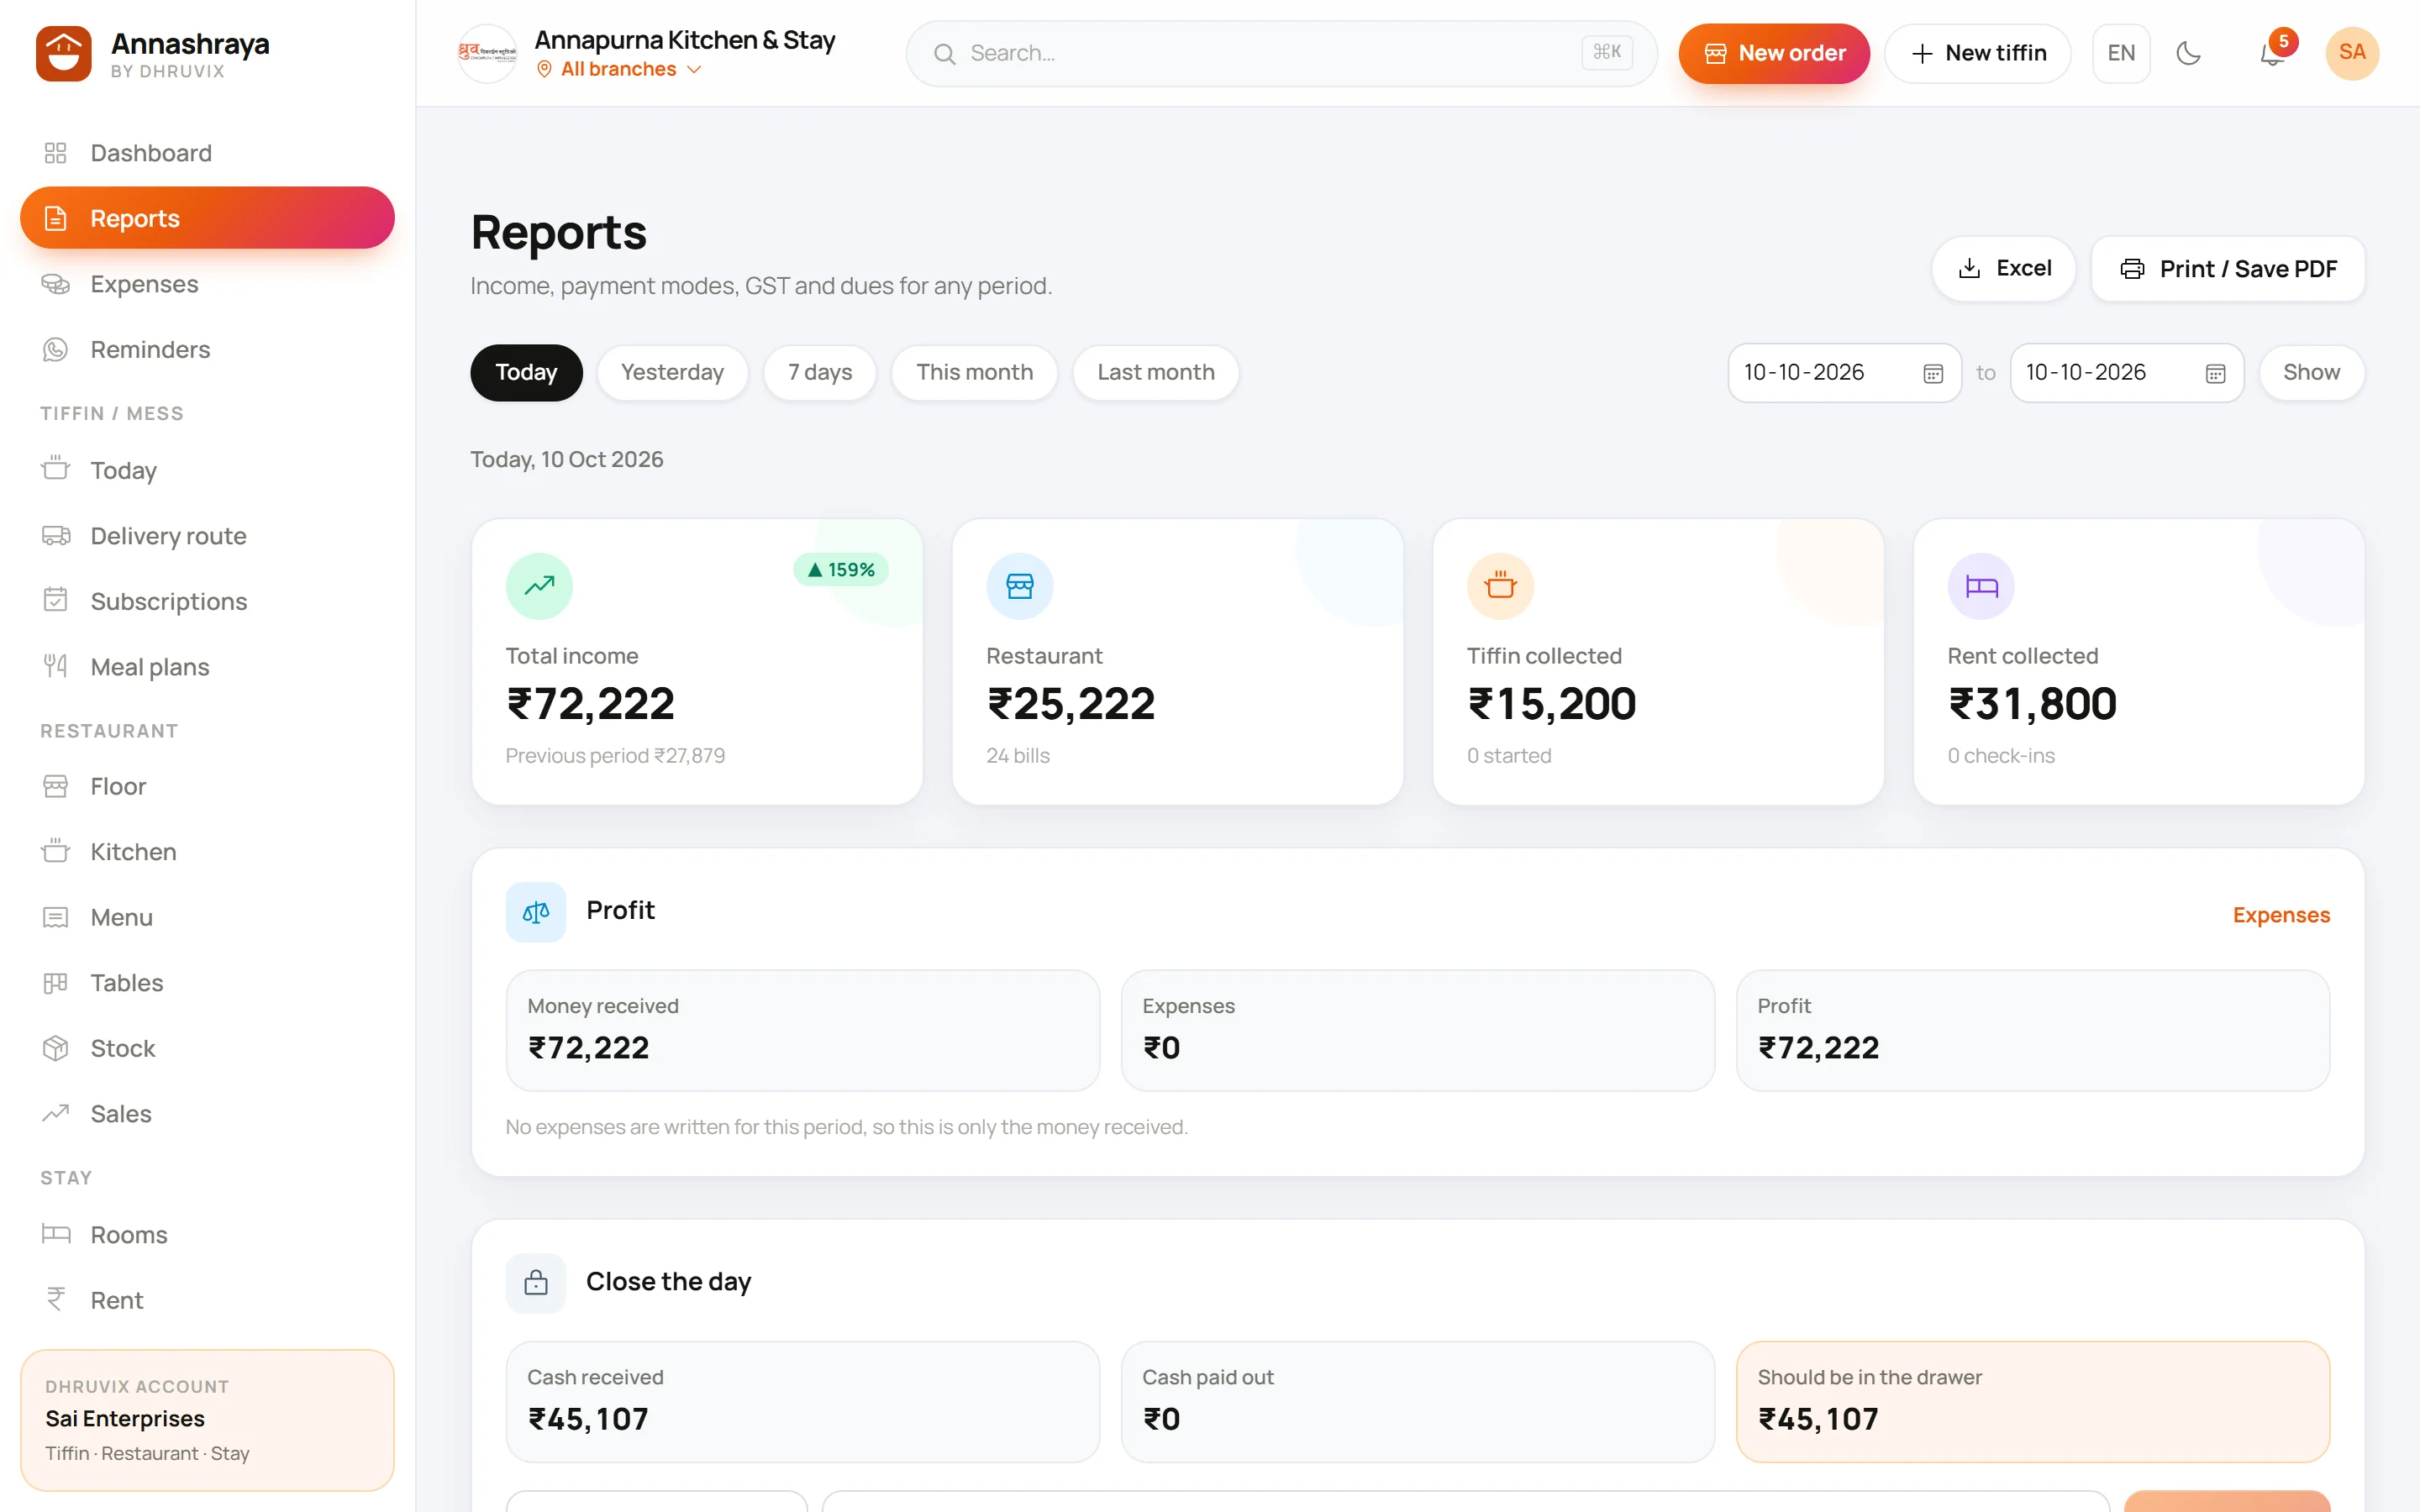
Task: Open Expenses link in Profit card
Action: tap(2281, 915)
